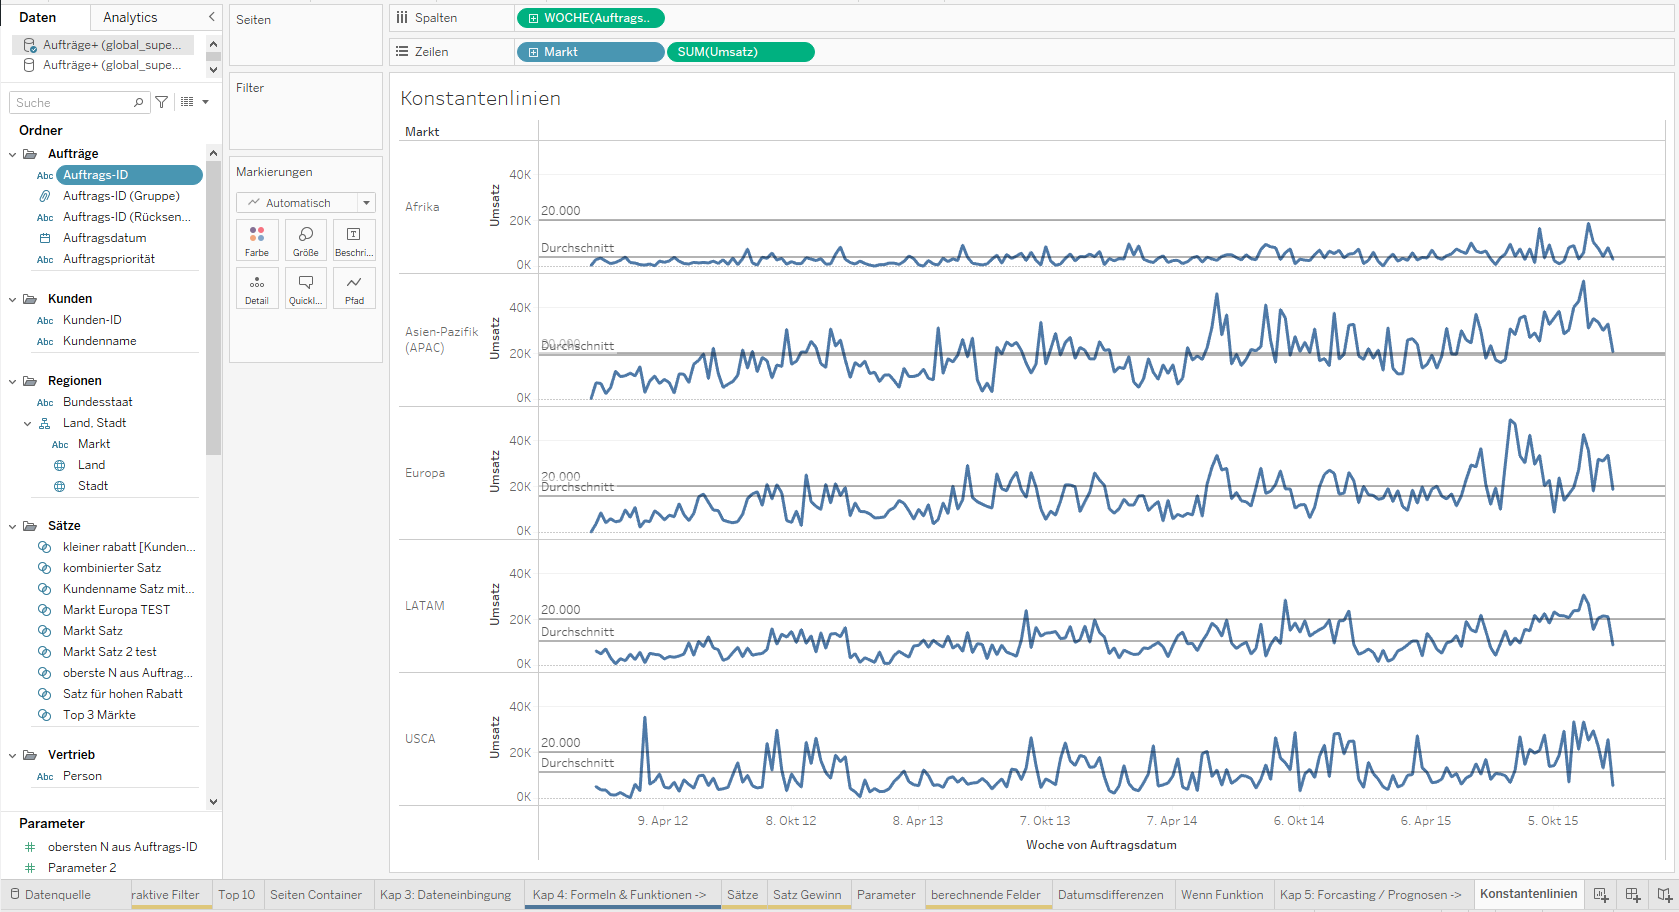Open the Automatisch mark type dropdown
1679x912 pixels.
[306, 203]
